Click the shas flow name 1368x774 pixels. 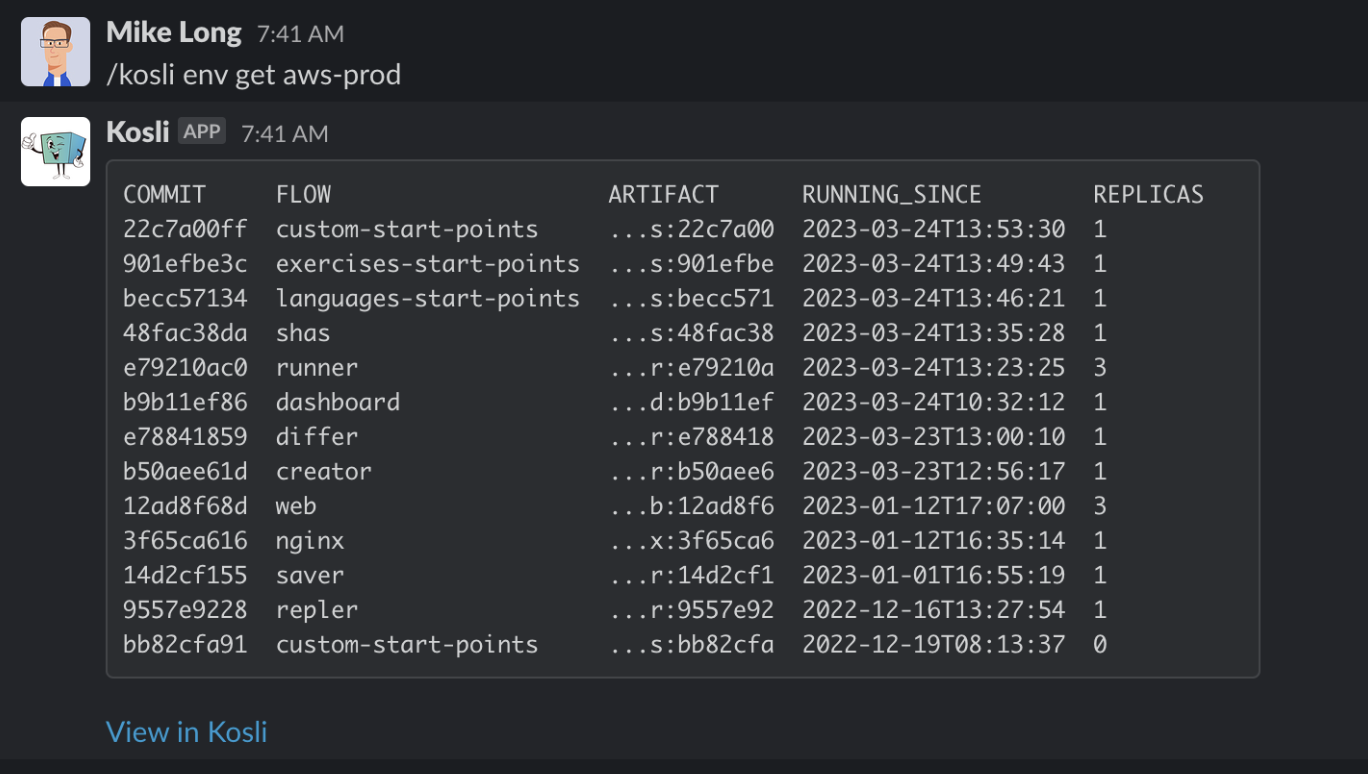click(x=303, y=333)
